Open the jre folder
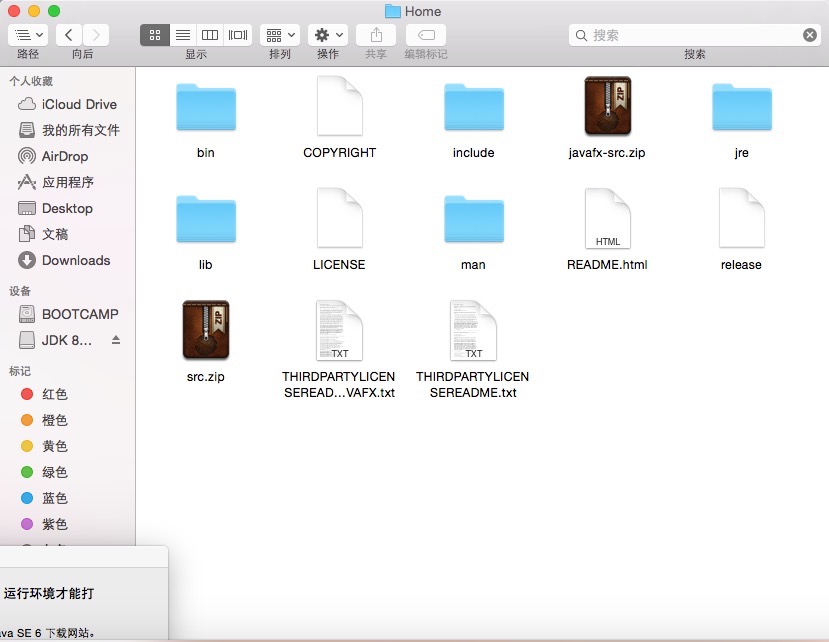Image resolution: width=829 pixels, height=642 pixels. [x=742, y=107]
